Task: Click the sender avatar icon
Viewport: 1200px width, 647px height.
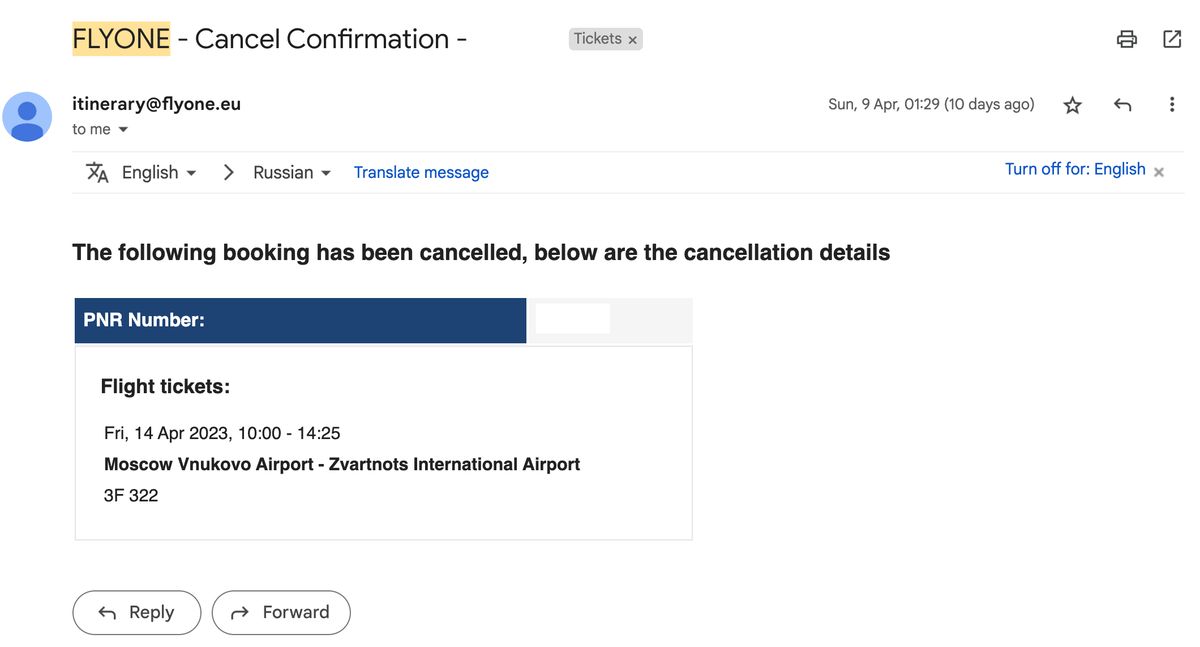Action: 27,117
